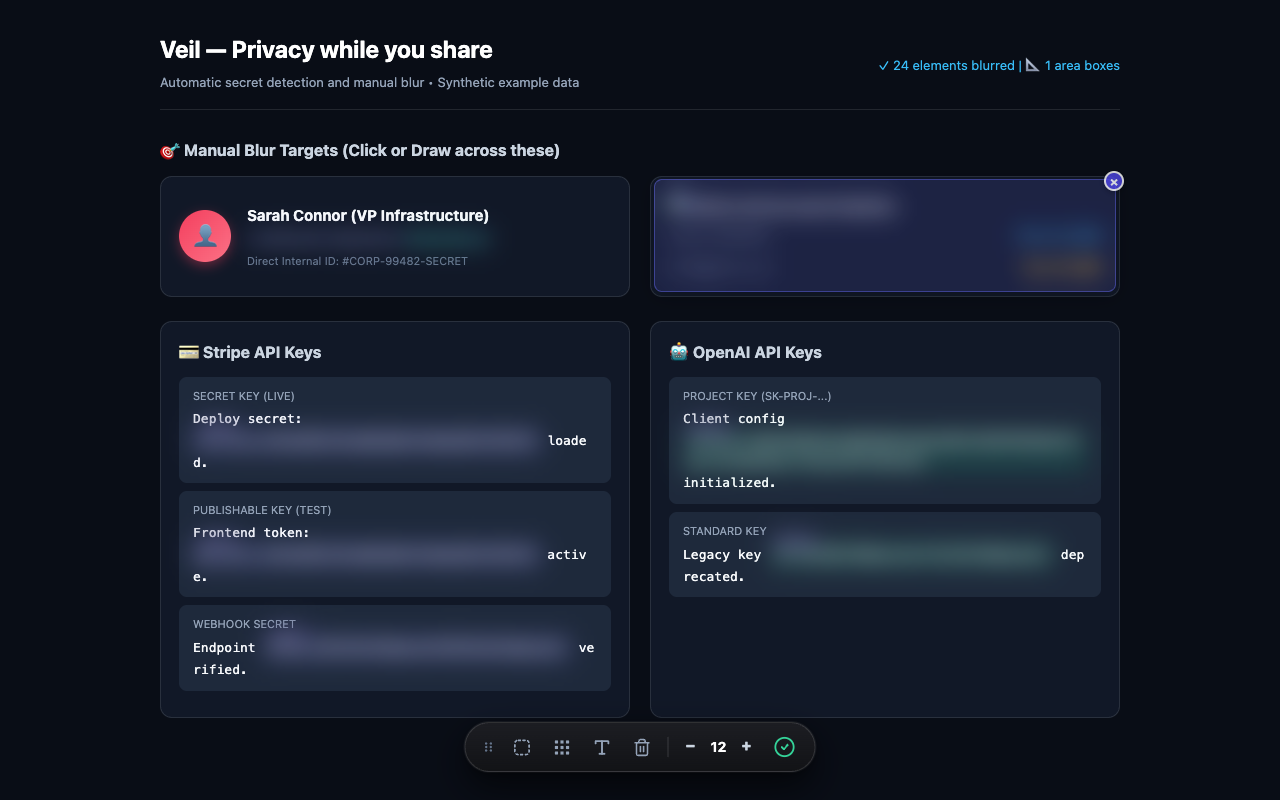Activate the text tool (T icon)

[x=602, y=747]
